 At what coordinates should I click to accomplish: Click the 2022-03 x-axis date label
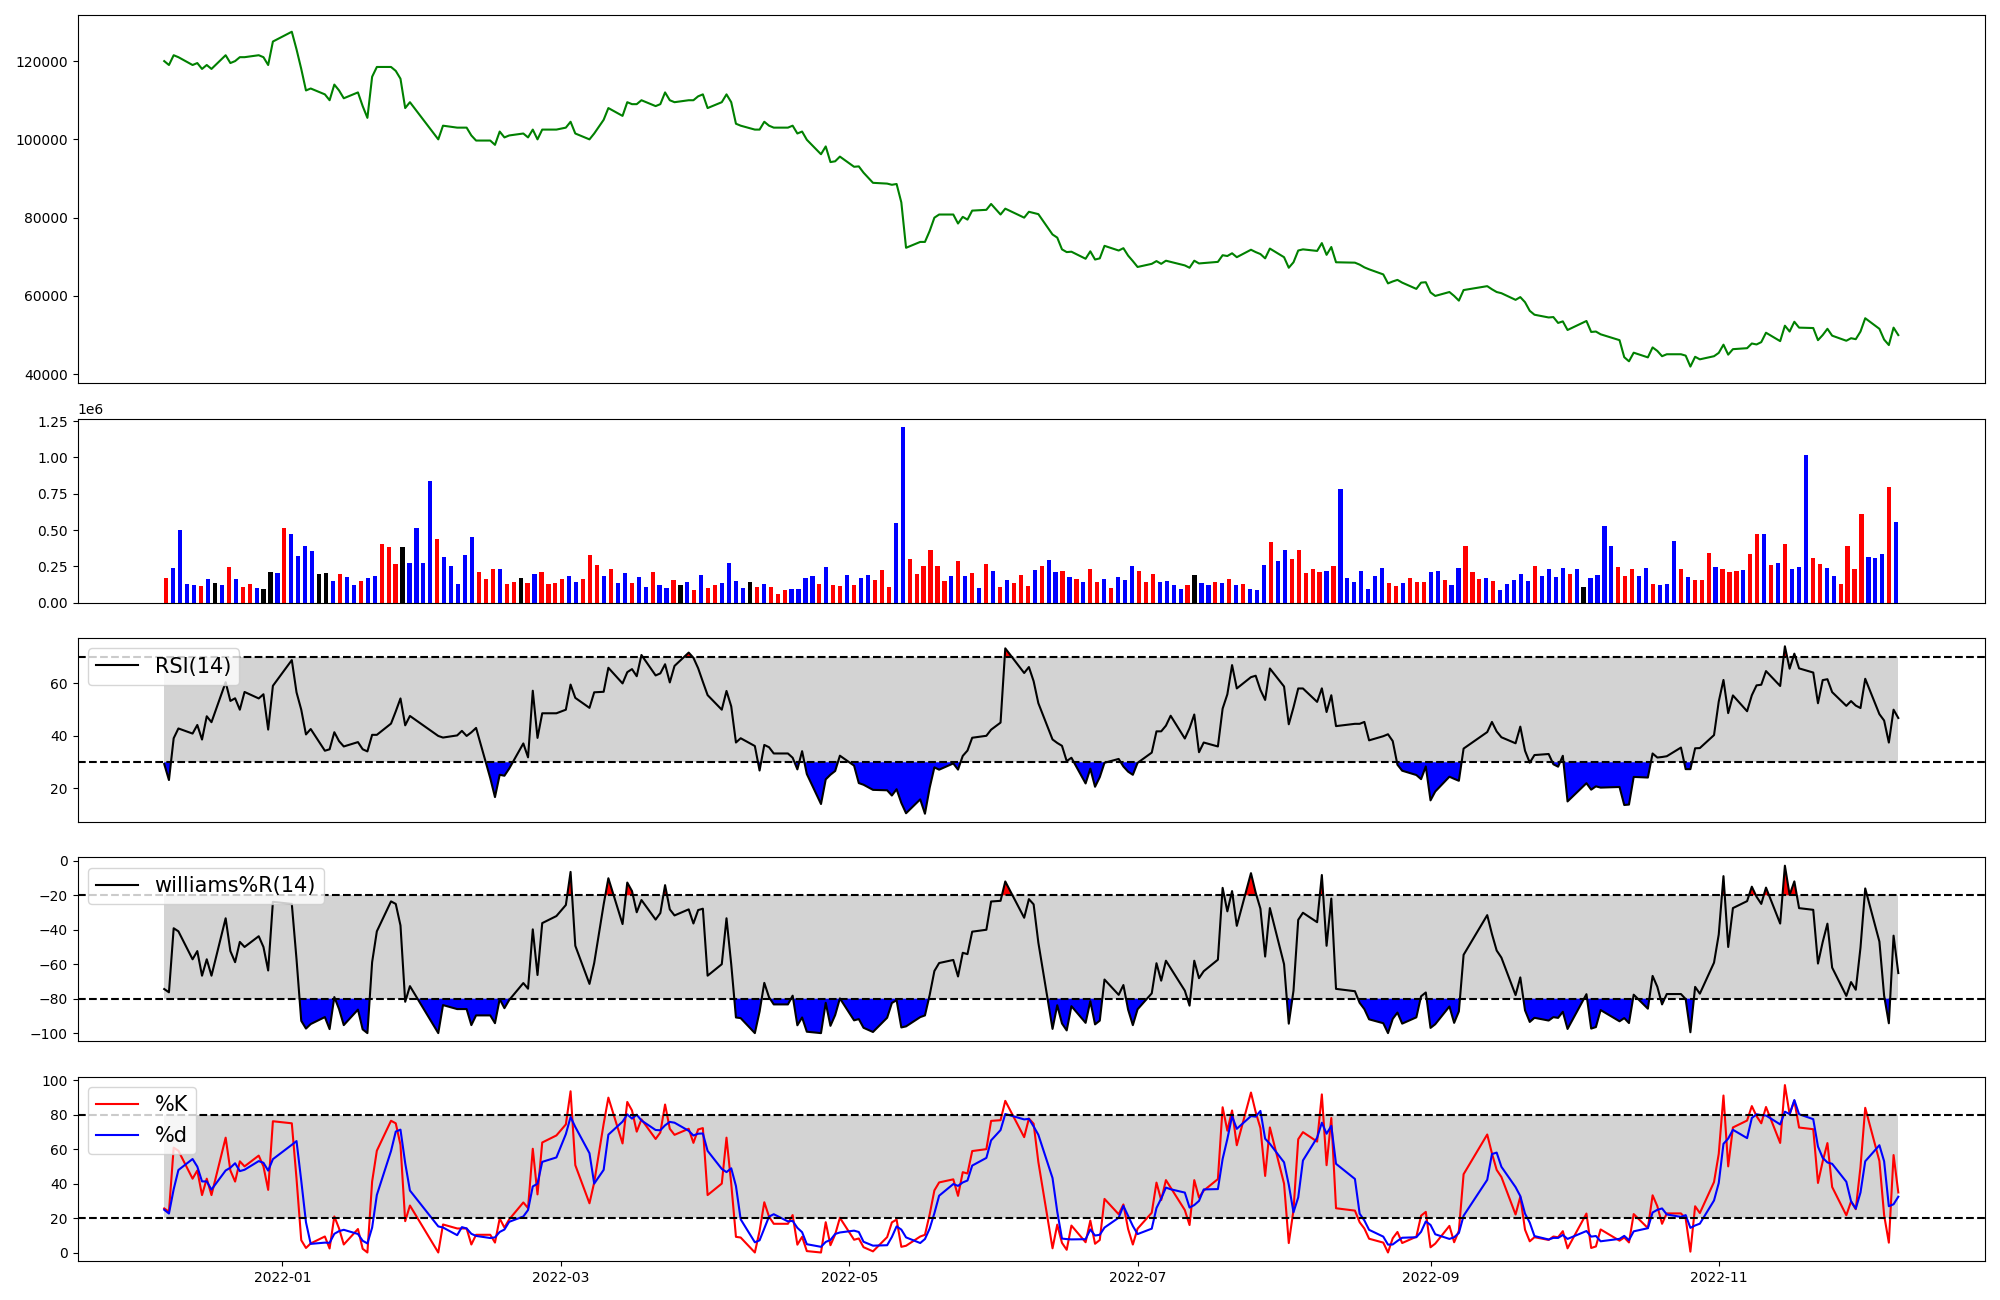pyautogui.click(x=560, y=1277)
